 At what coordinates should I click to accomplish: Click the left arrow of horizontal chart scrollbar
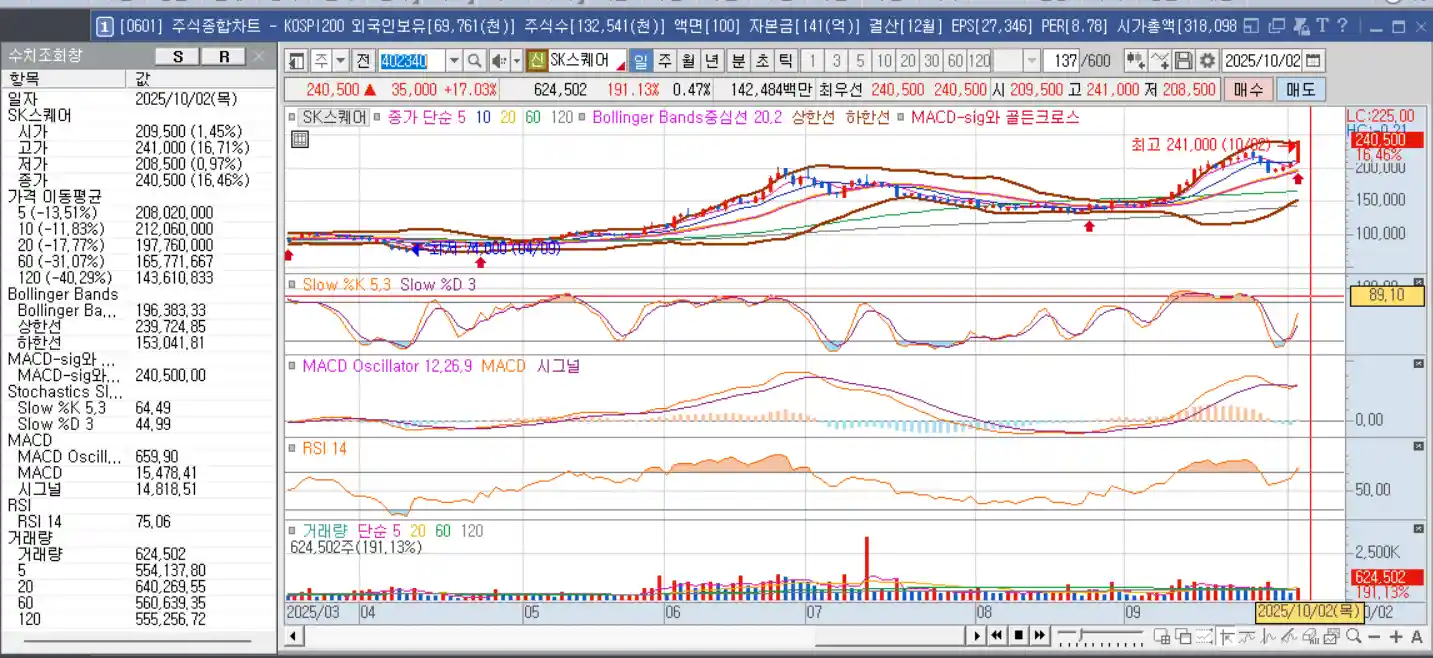coord(293,636)
